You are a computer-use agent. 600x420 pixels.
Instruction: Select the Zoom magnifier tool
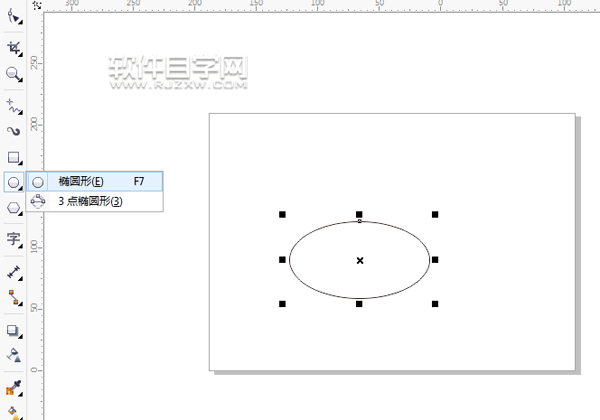14,74
